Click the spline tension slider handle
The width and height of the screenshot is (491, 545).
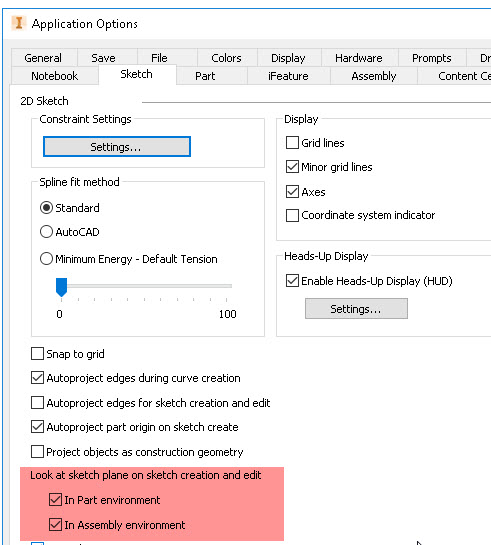[x=62, y=287]
